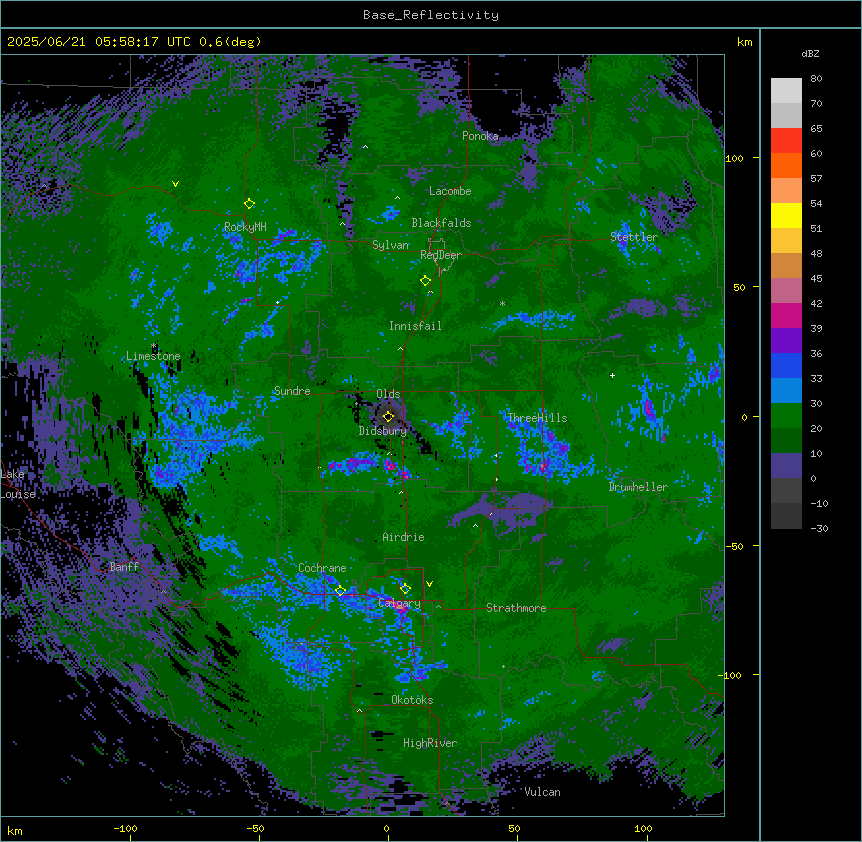Viewport: 862px width, 842px height.
Task: Select the Innisfail map label
Action: point(415,326)
